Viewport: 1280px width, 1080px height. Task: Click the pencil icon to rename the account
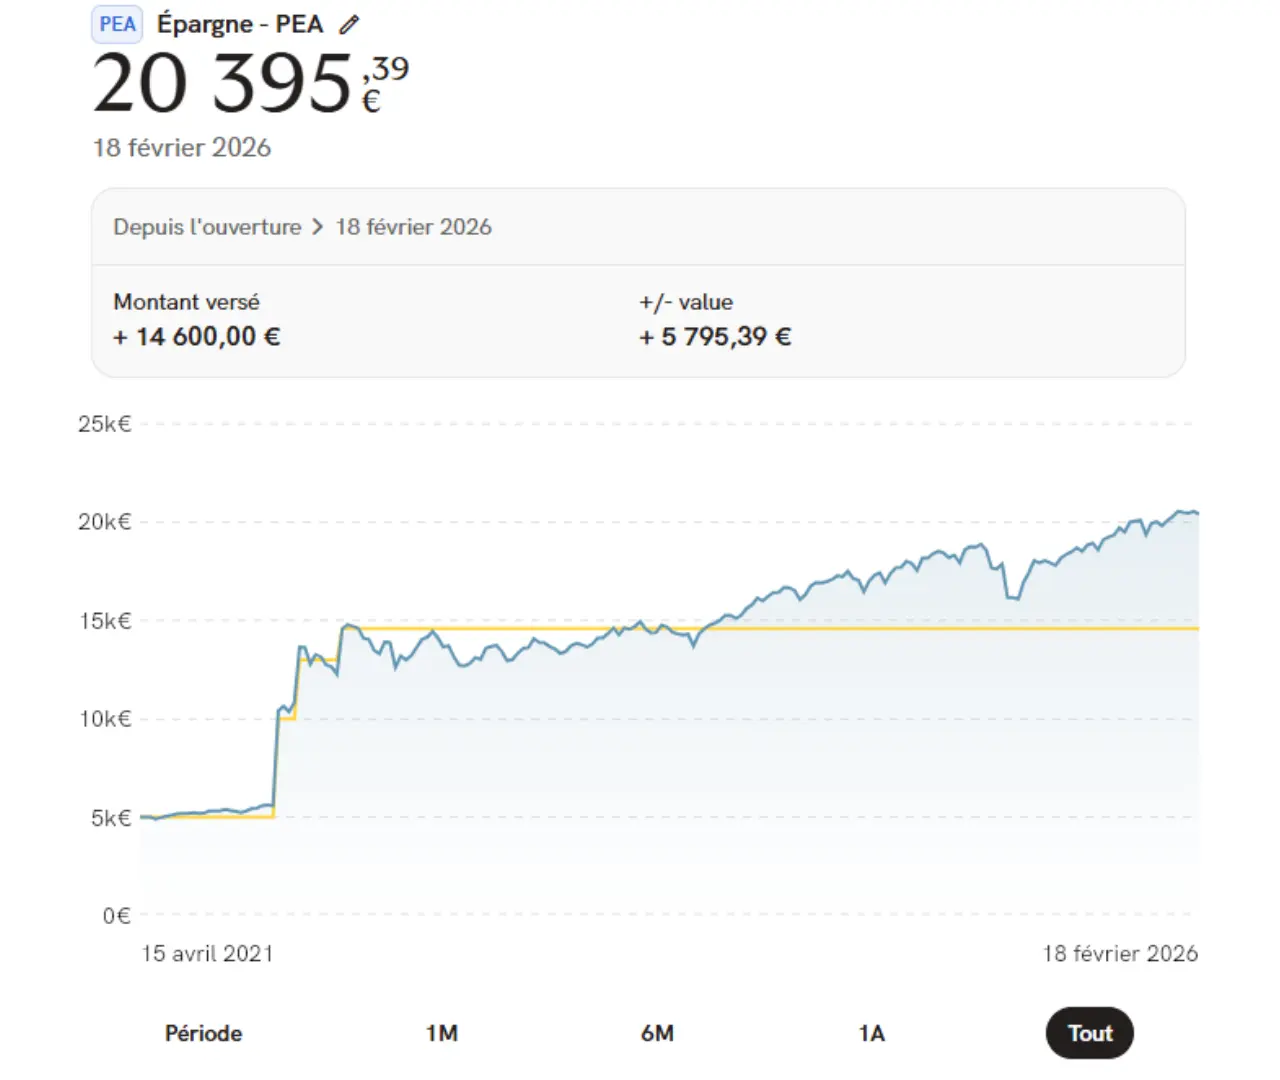pos(348,25)
